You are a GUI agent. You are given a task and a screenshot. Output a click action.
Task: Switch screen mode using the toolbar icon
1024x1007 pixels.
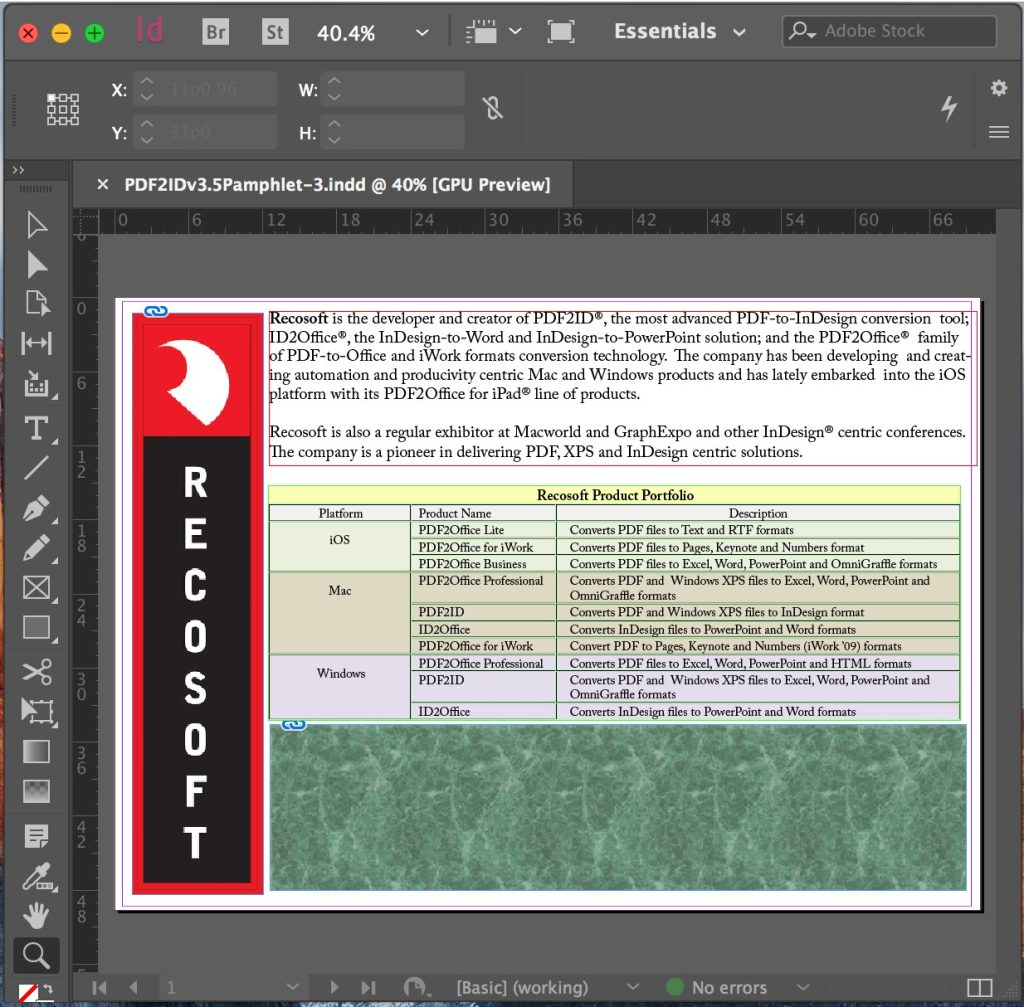coord(560,31)
